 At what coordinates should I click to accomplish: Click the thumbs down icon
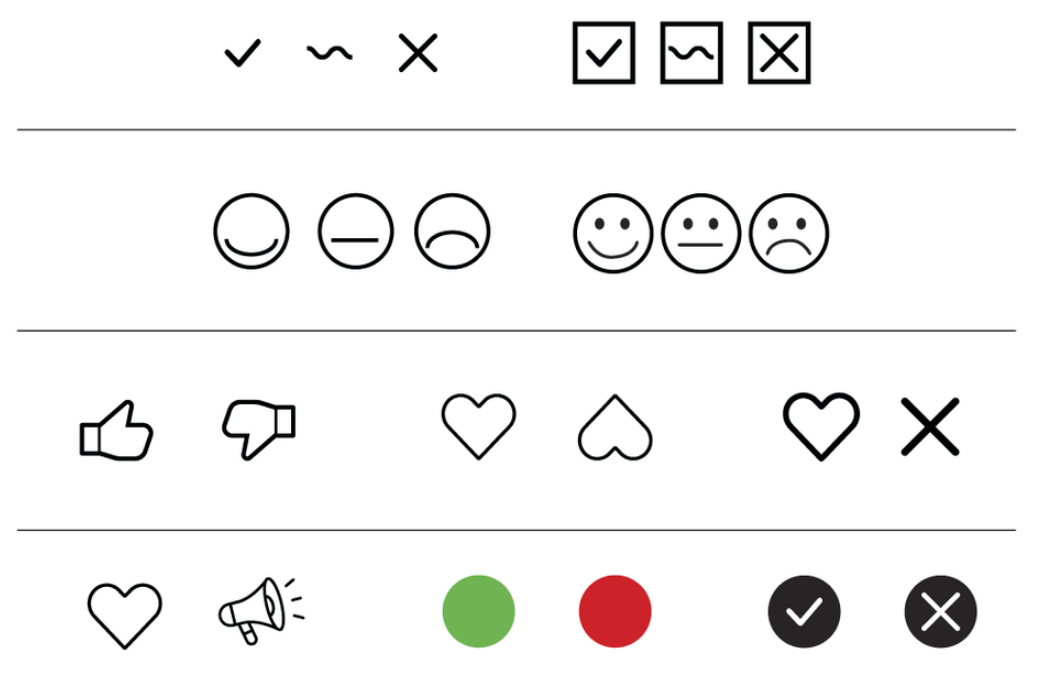click(259, 429)
